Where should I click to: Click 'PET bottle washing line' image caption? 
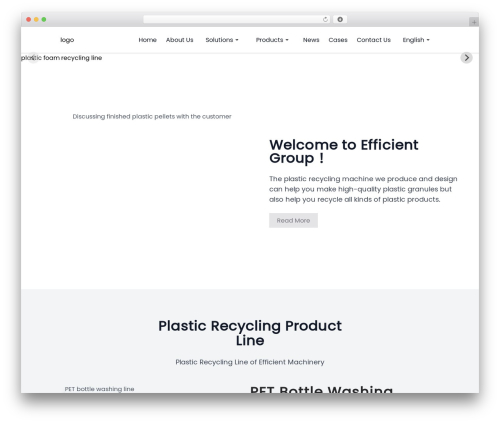(x=99, y=389)
